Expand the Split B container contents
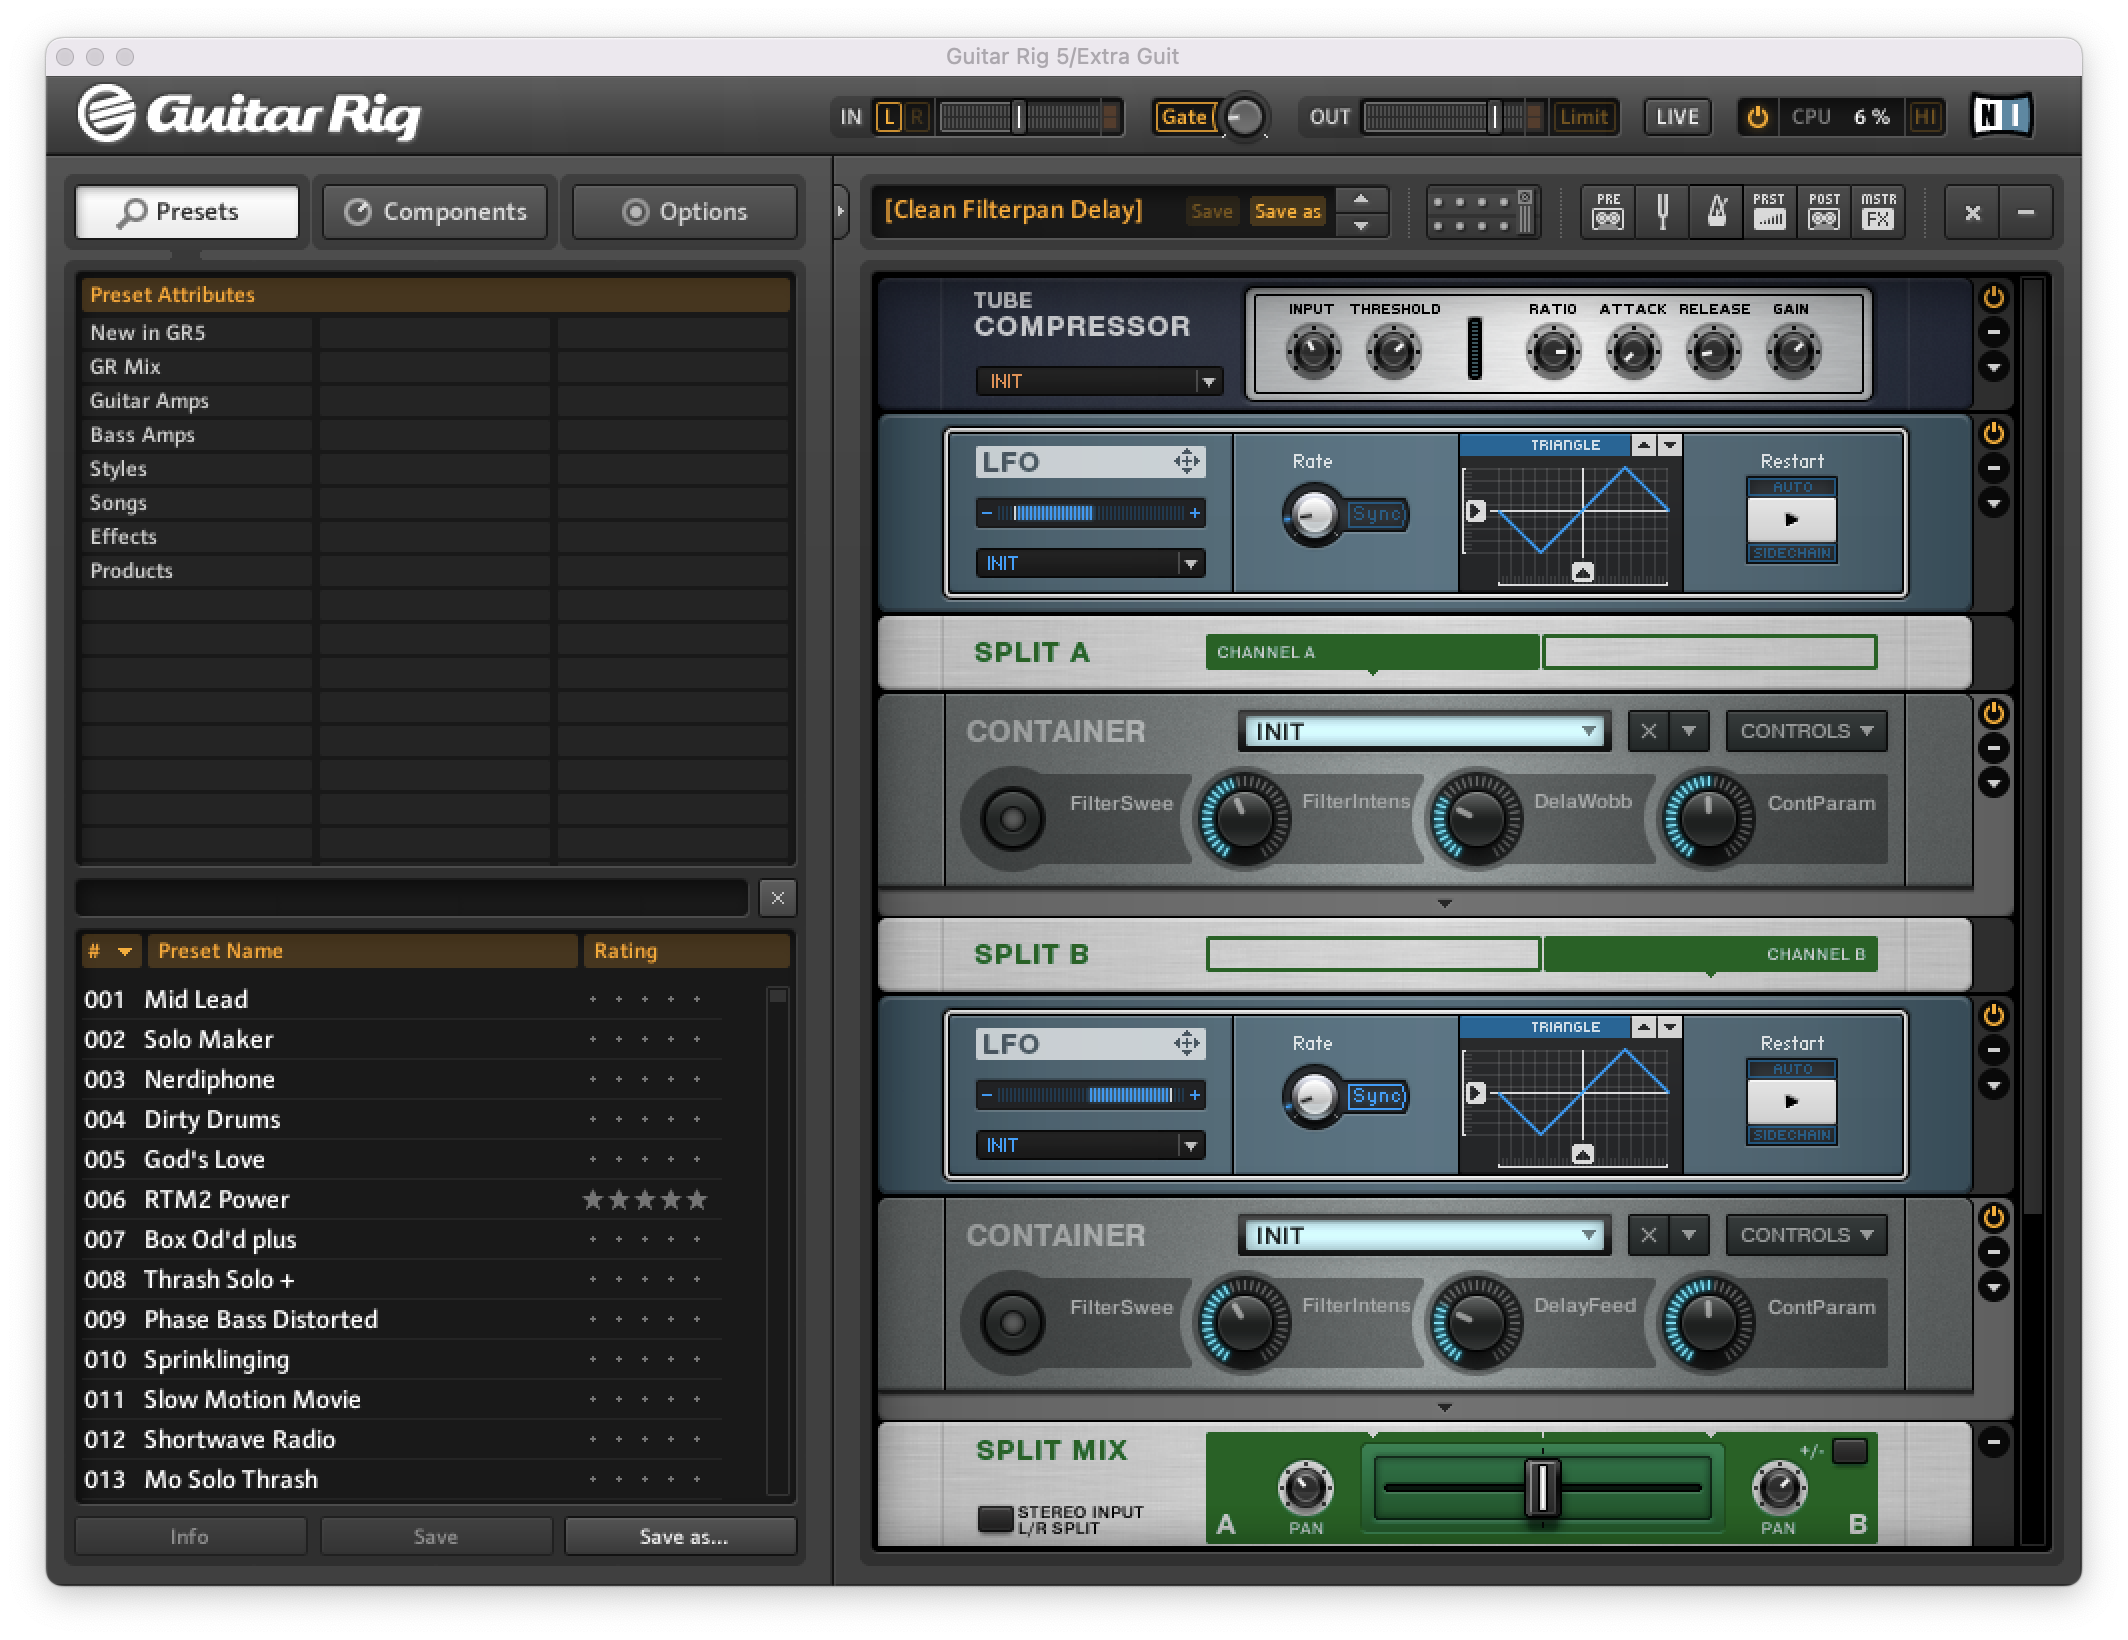The width and height of the screenshot is (2128, 1640). click(x=1444, y=1407)
